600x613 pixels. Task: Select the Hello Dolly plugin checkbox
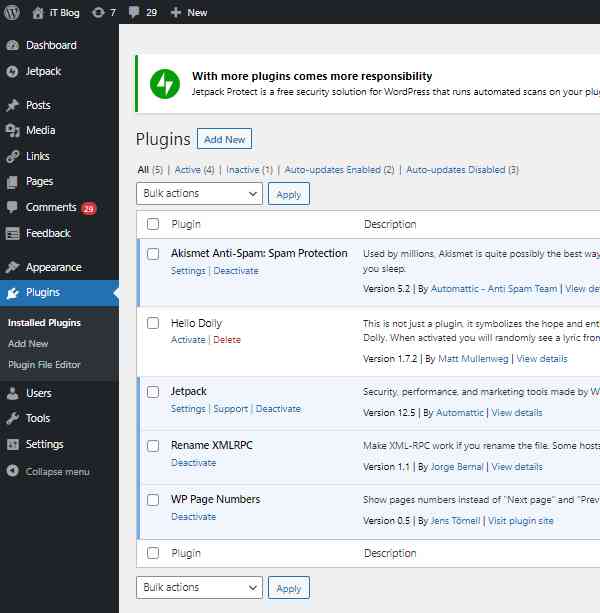pyautogui.click(x=153, y=323)
